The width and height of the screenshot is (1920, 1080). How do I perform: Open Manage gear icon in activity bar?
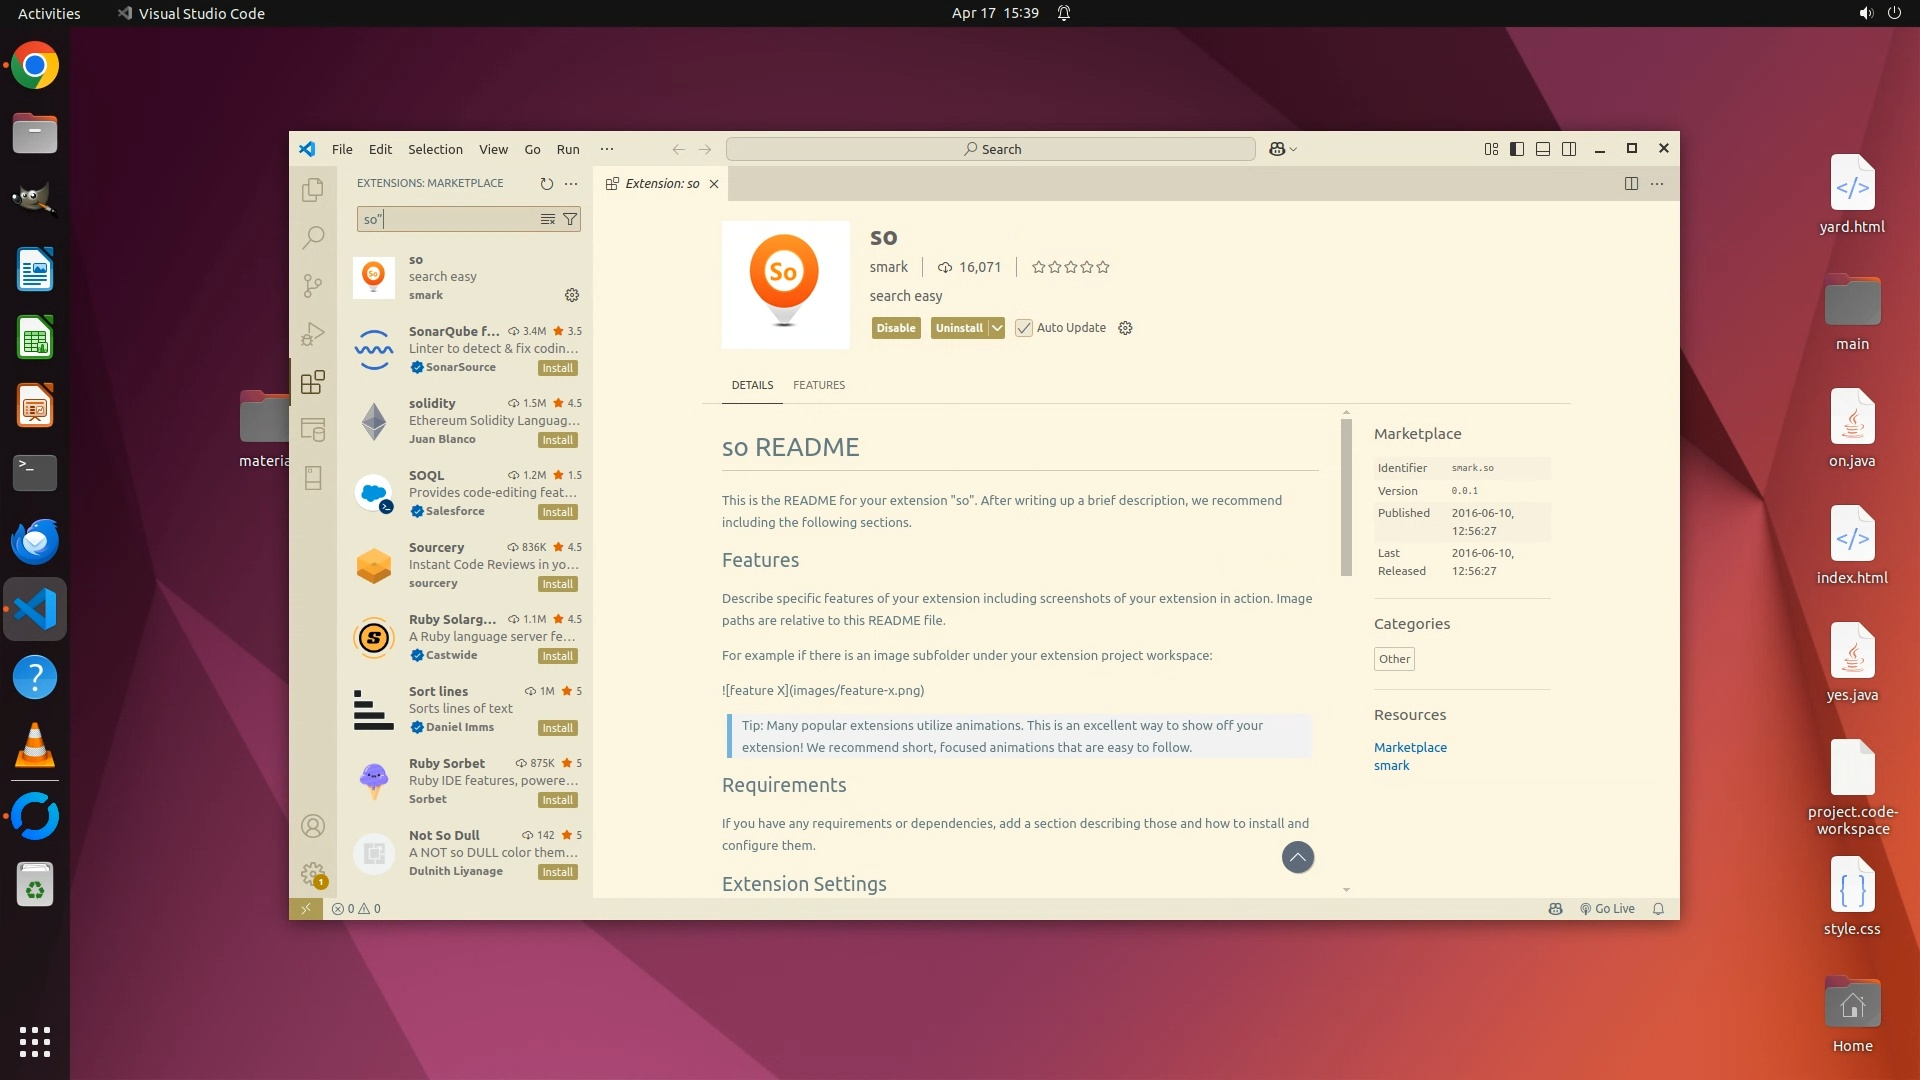point(313,874)
